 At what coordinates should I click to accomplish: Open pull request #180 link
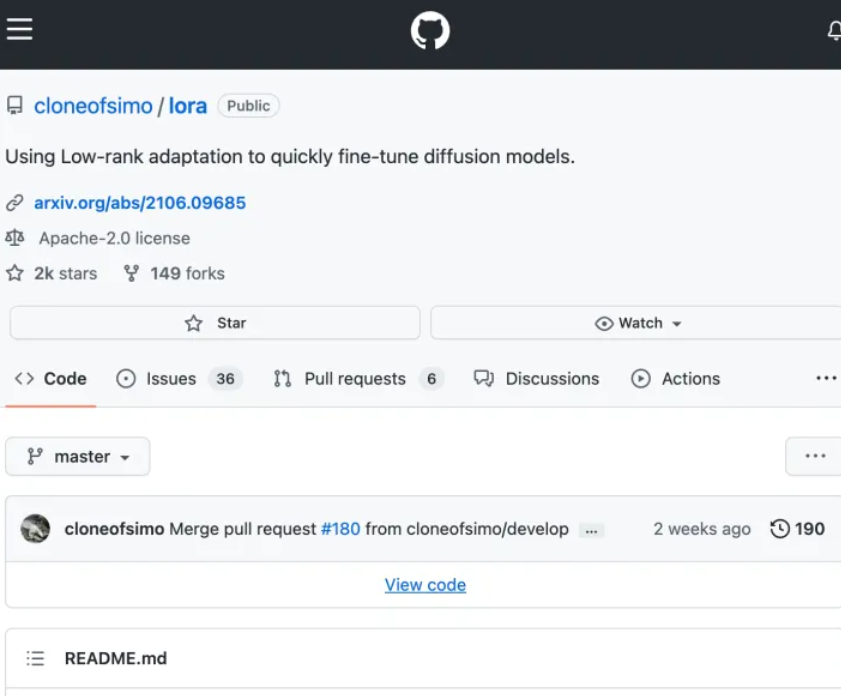click(x=341, y=529)
